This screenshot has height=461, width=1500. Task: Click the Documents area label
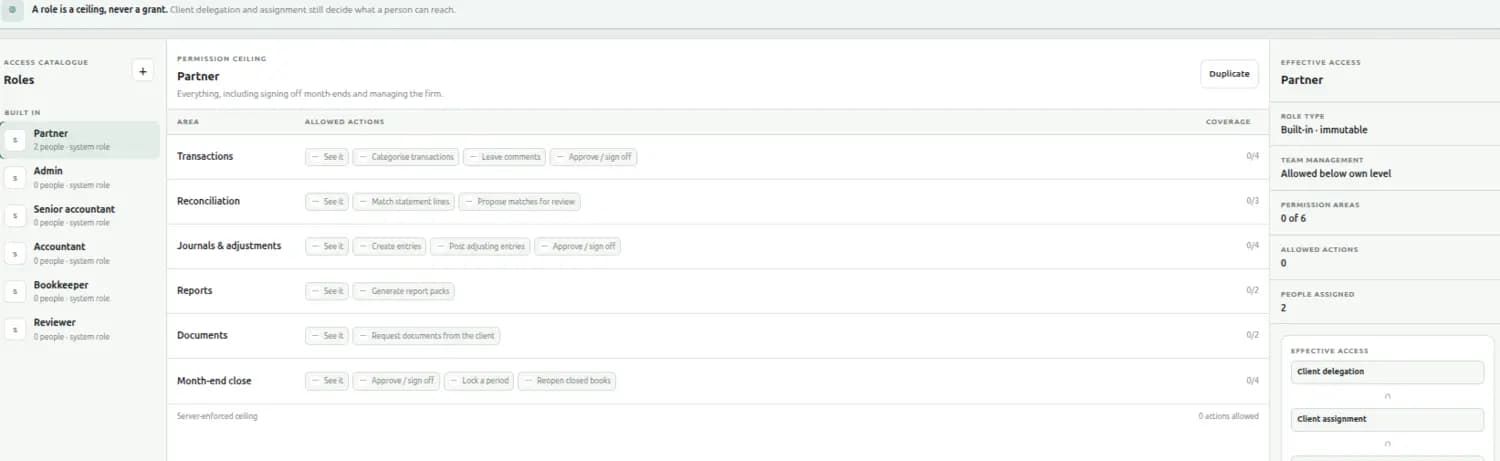(x=202, y=336)
